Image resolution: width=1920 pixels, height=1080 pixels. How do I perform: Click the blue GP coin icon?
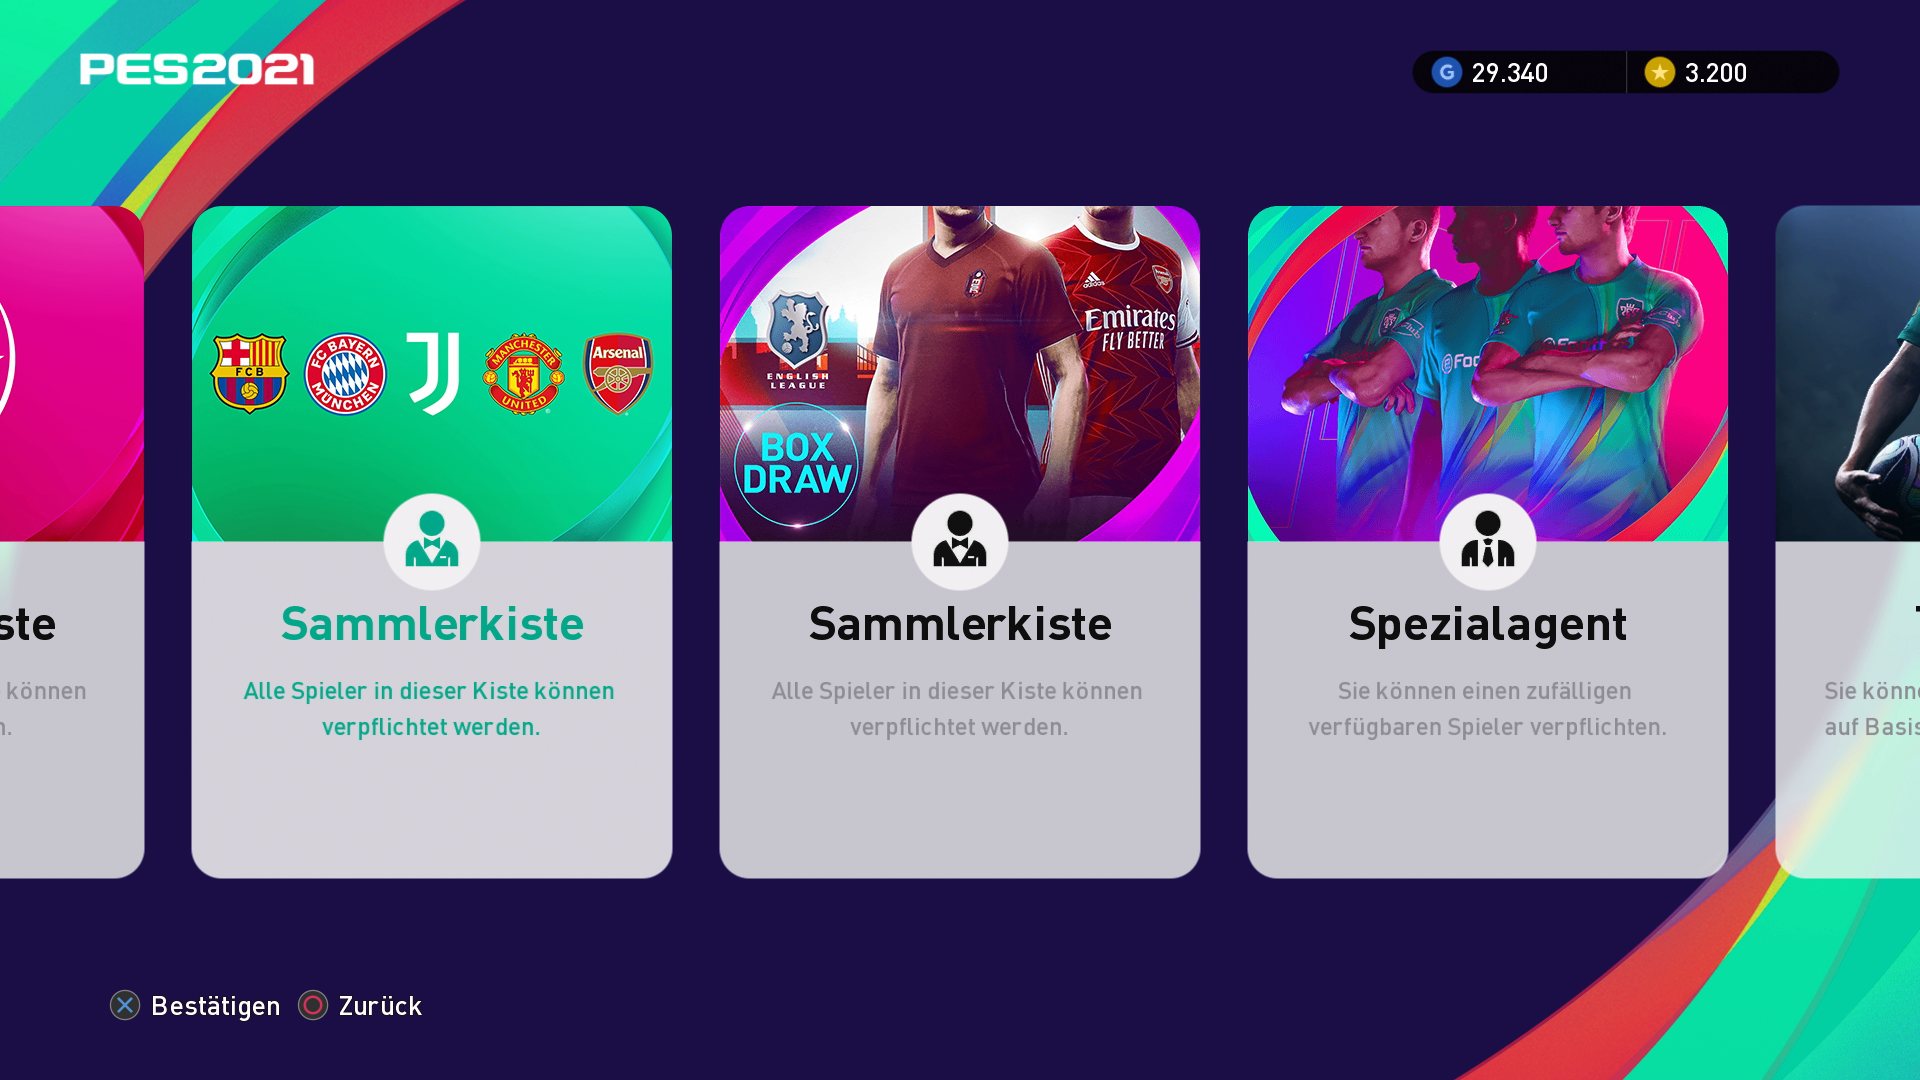click(1447, 72)
